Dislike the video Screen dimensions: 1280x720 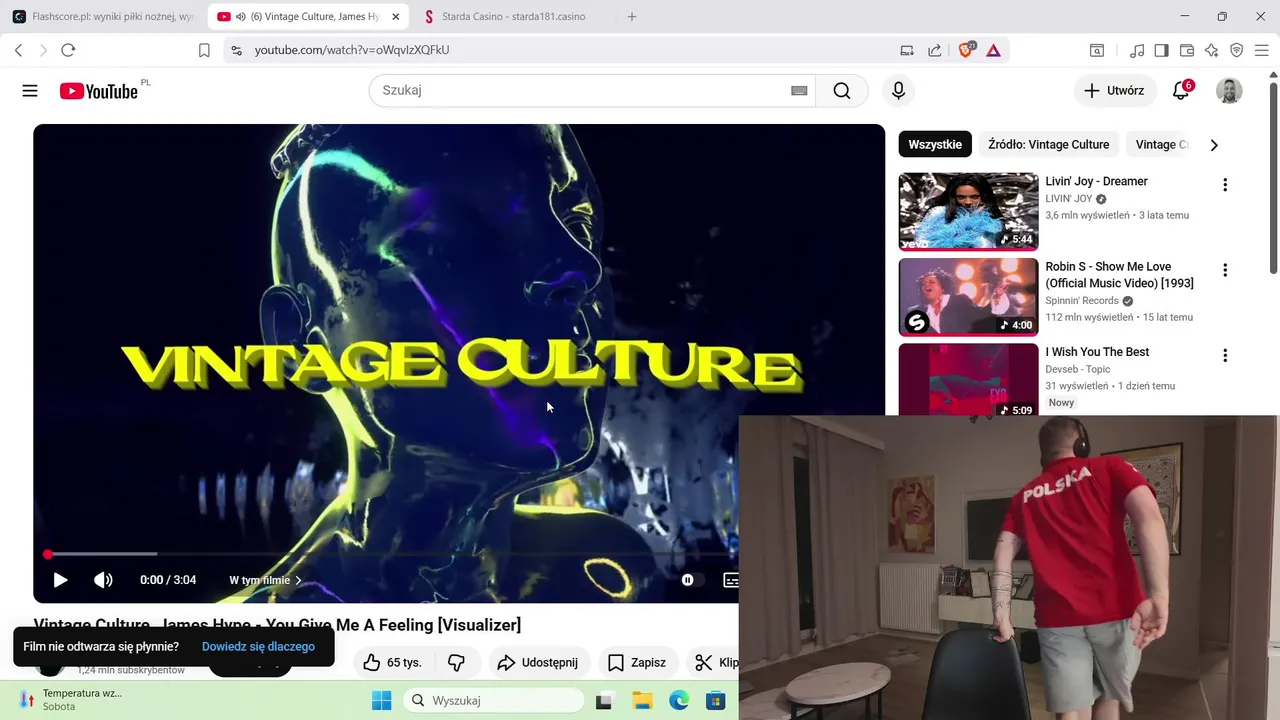click(x=457, y=662)
